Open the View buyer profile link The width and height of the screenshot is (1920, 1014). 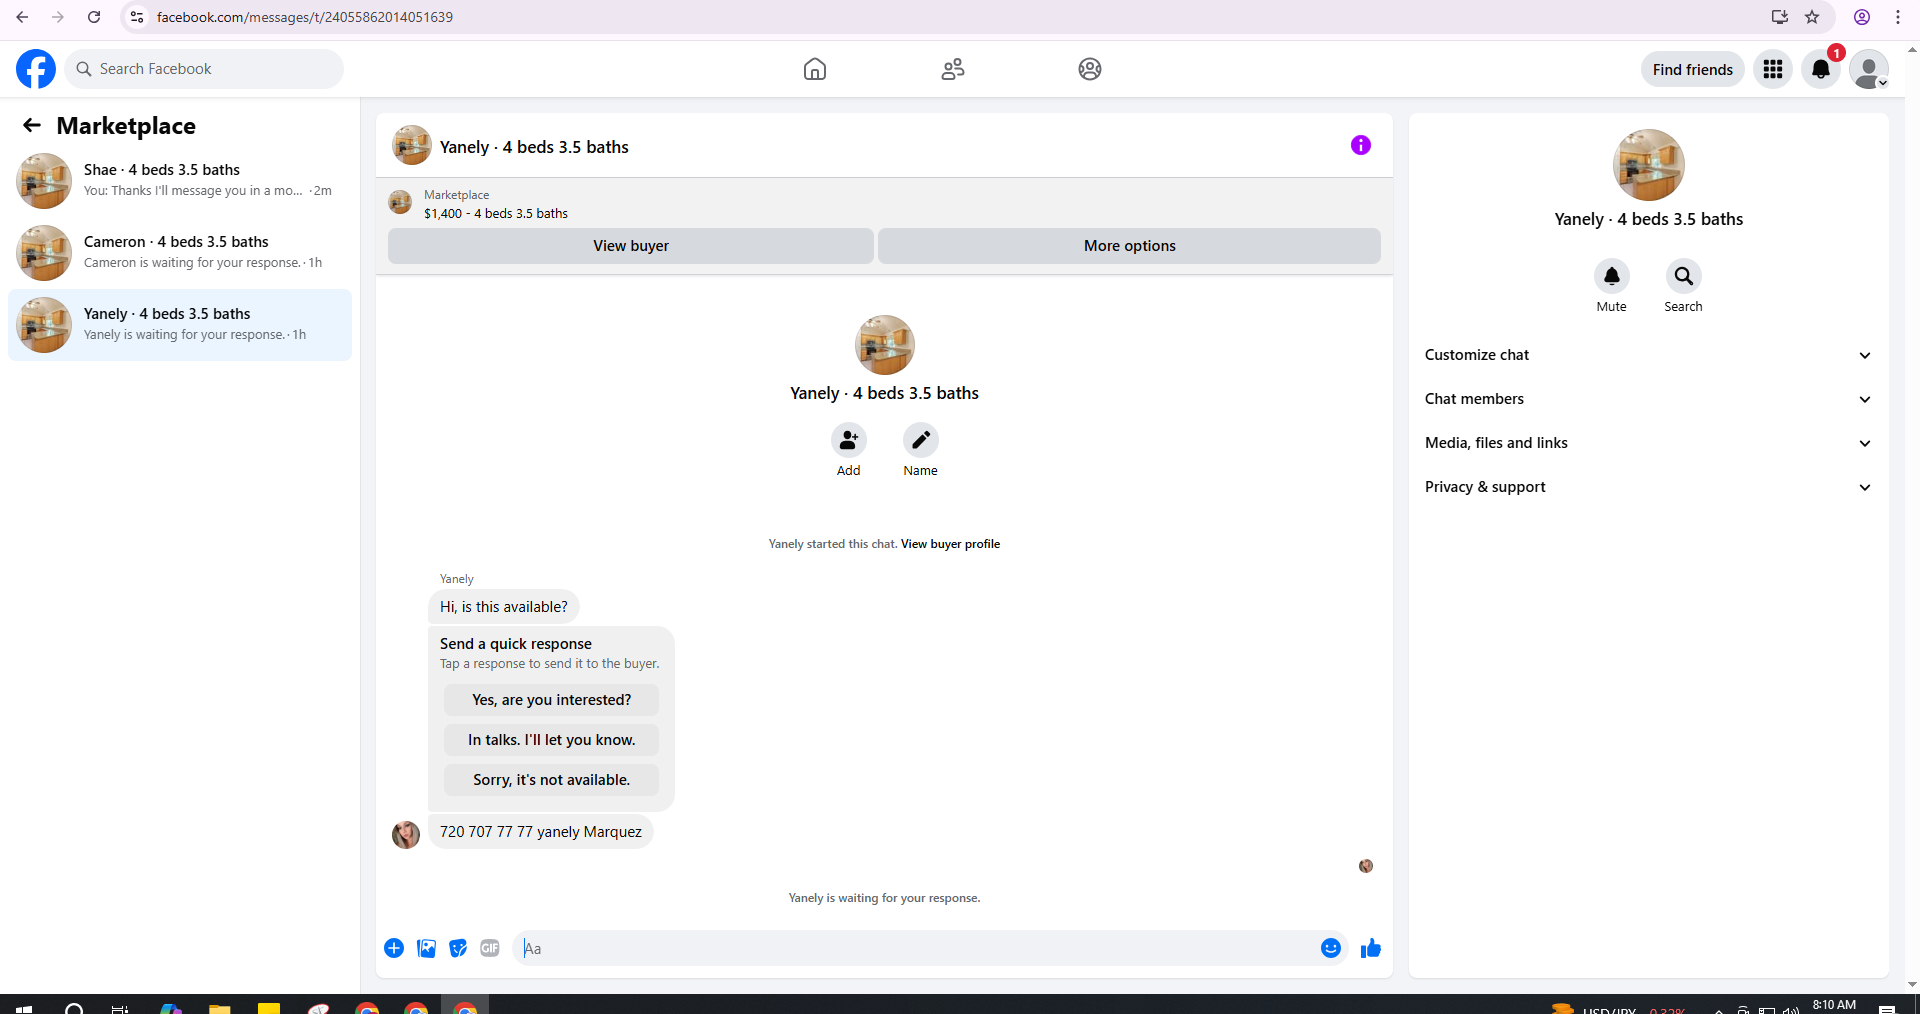950,544
